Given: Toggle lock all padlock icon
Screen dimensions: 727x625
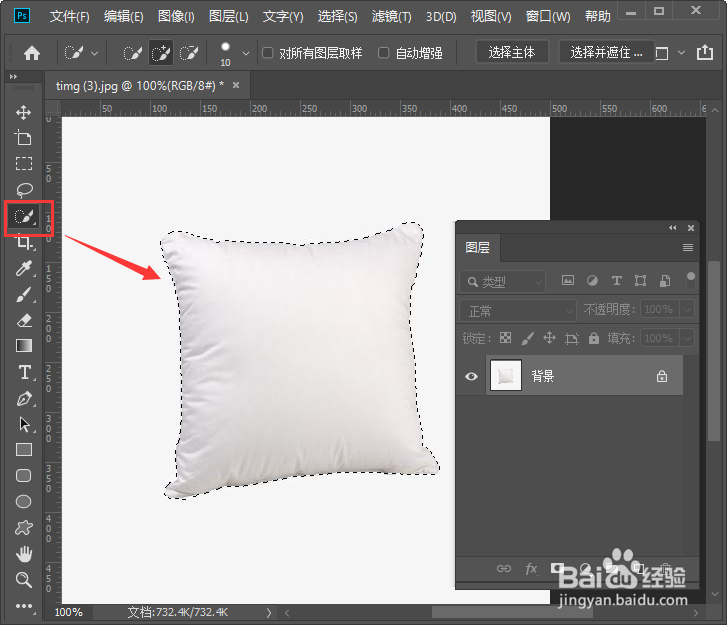Looking at the screenshot, I should tap(594, 338).
